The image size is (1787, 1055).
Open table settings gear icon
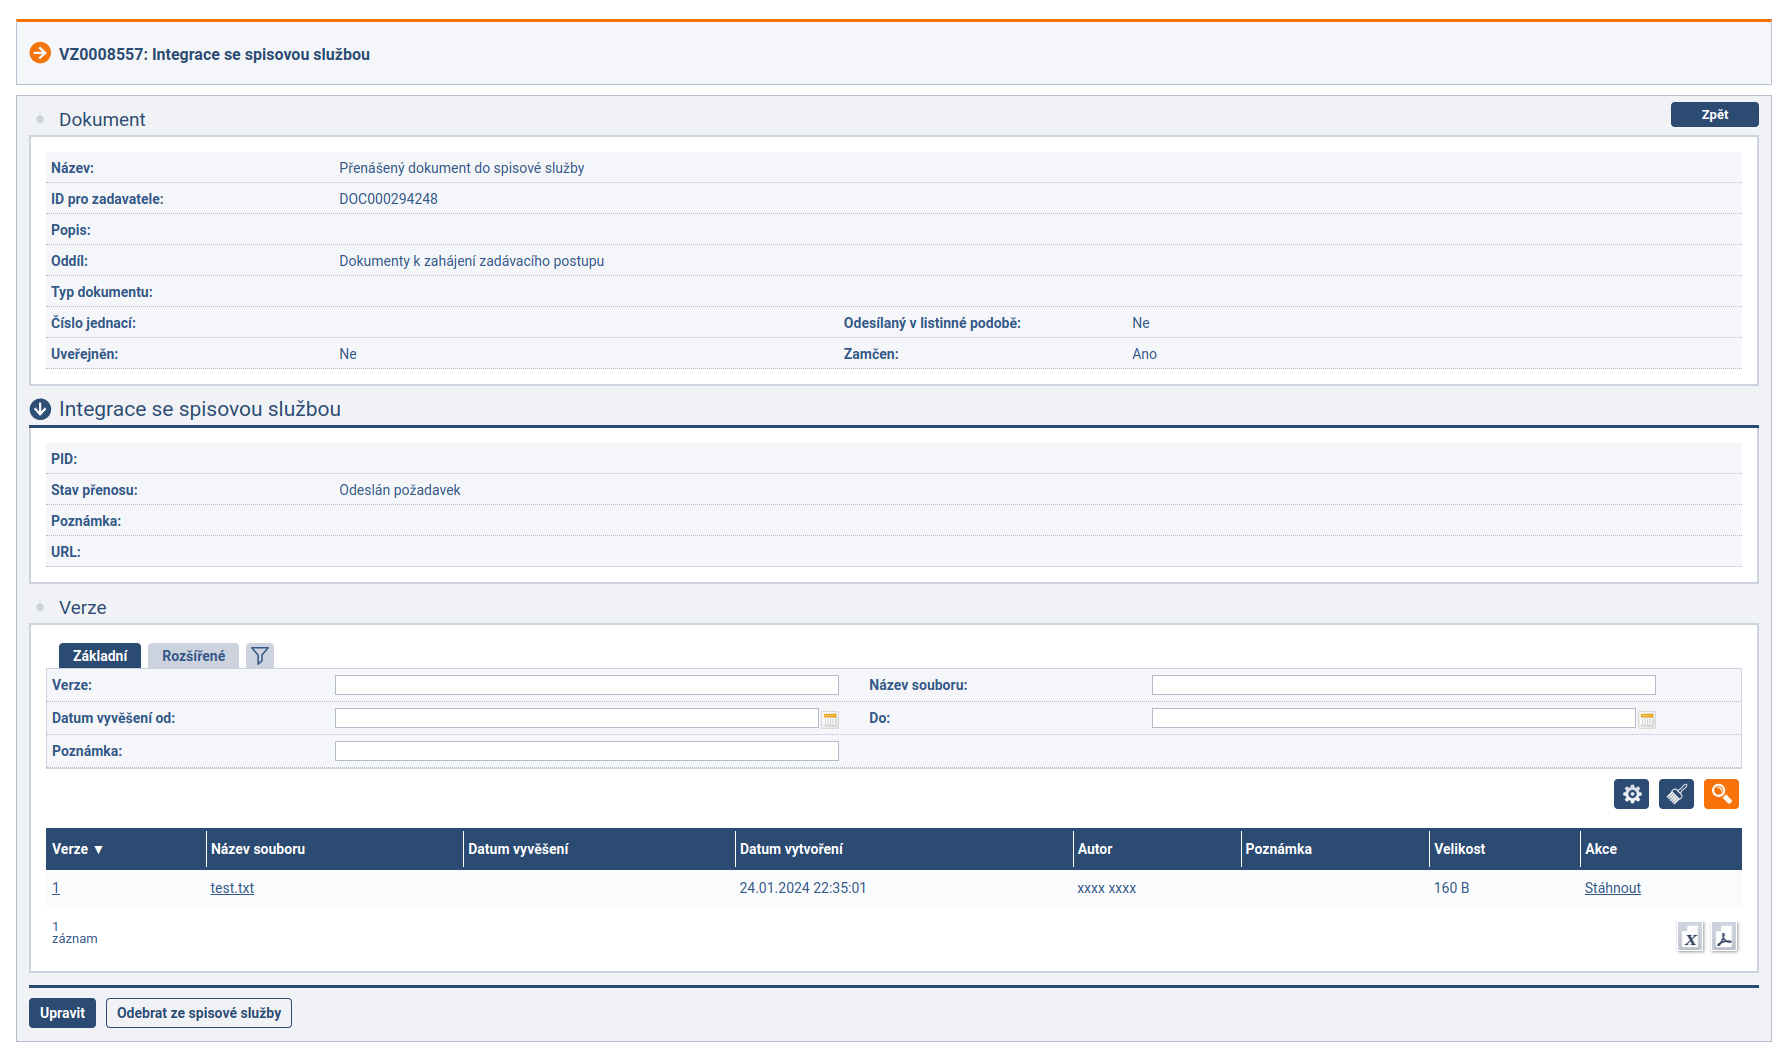click(1631, 794)
